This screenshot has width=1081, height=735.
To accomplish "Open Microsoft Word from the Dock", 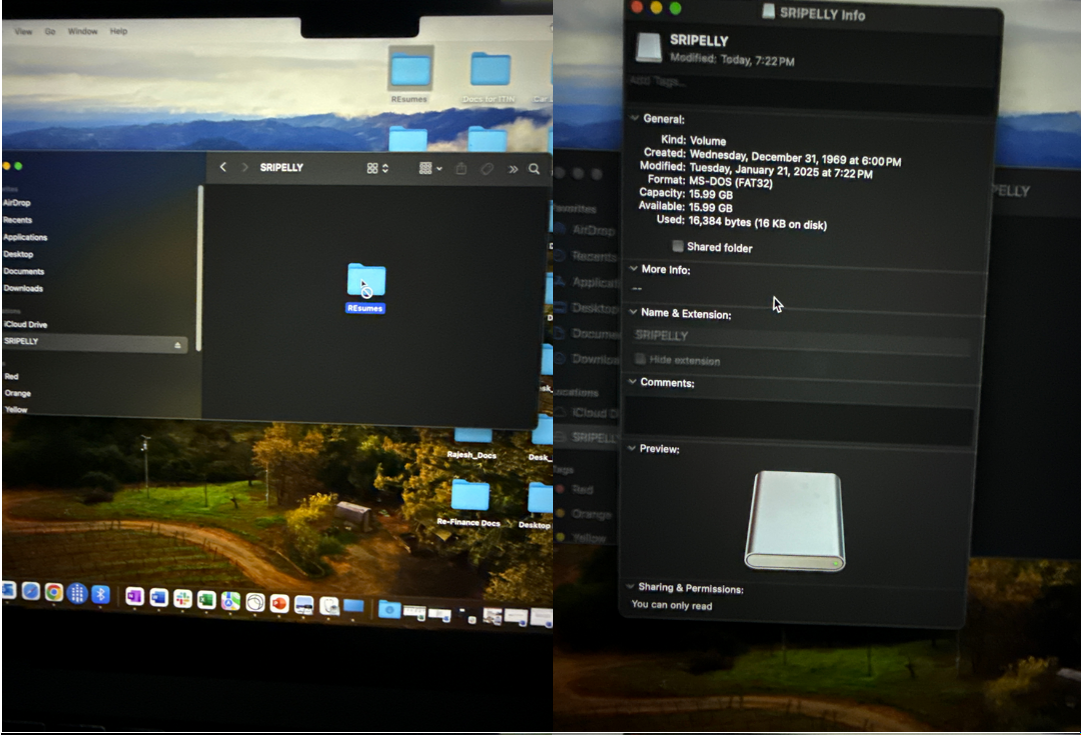I will pos(159,597).
